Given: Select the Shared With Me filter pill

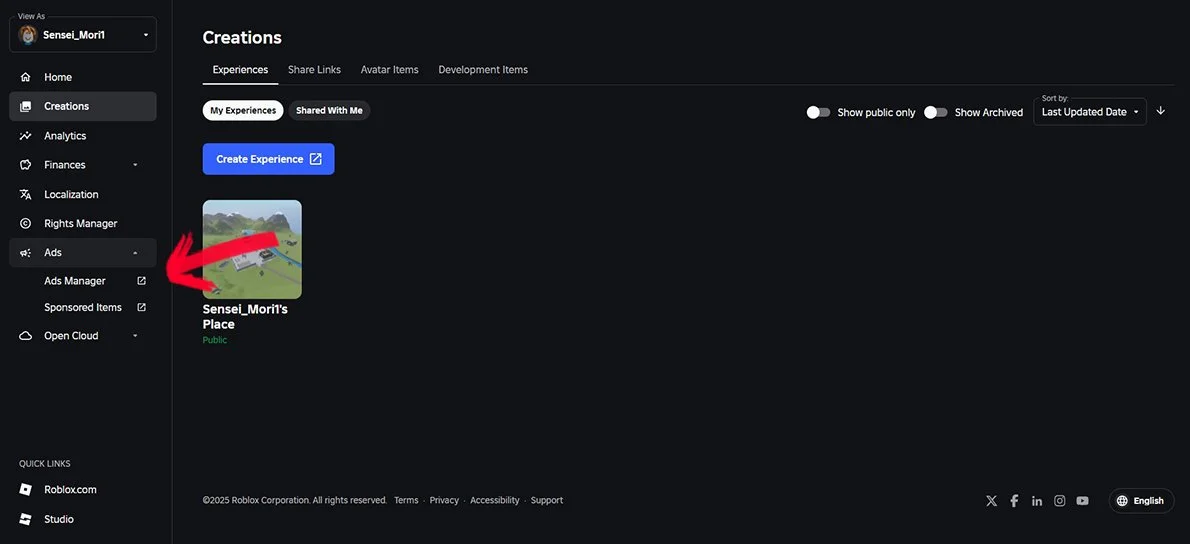Looking at the screenshot, I should [329, 111].
